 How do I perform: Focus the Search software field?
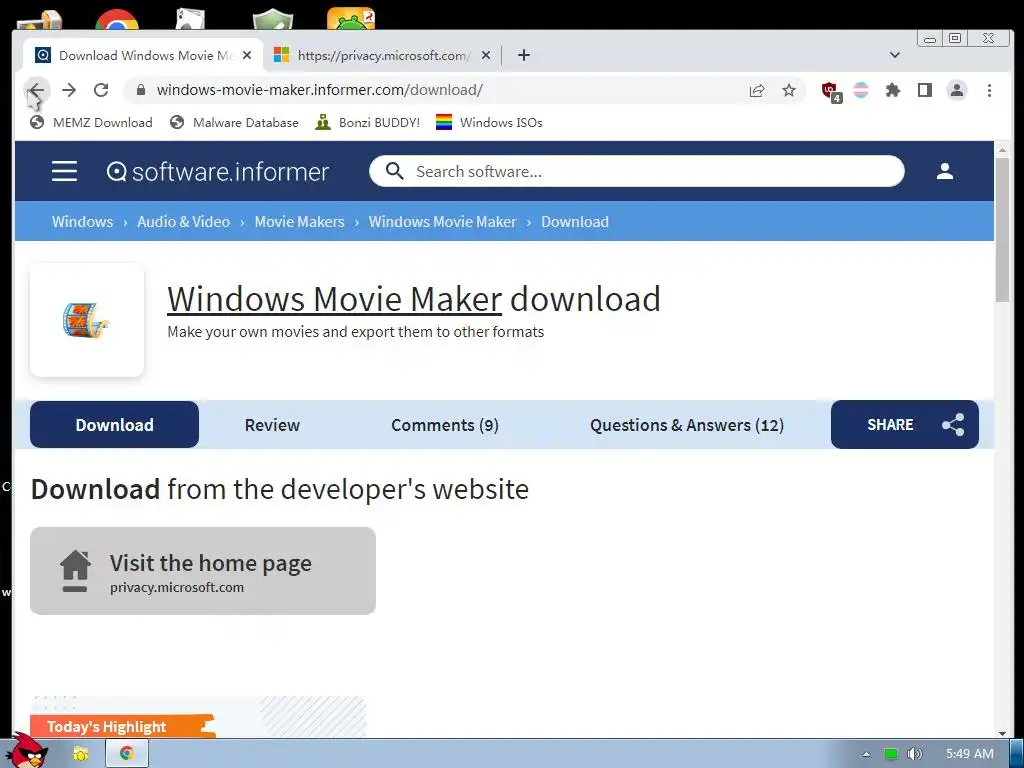tap(637, 171)
